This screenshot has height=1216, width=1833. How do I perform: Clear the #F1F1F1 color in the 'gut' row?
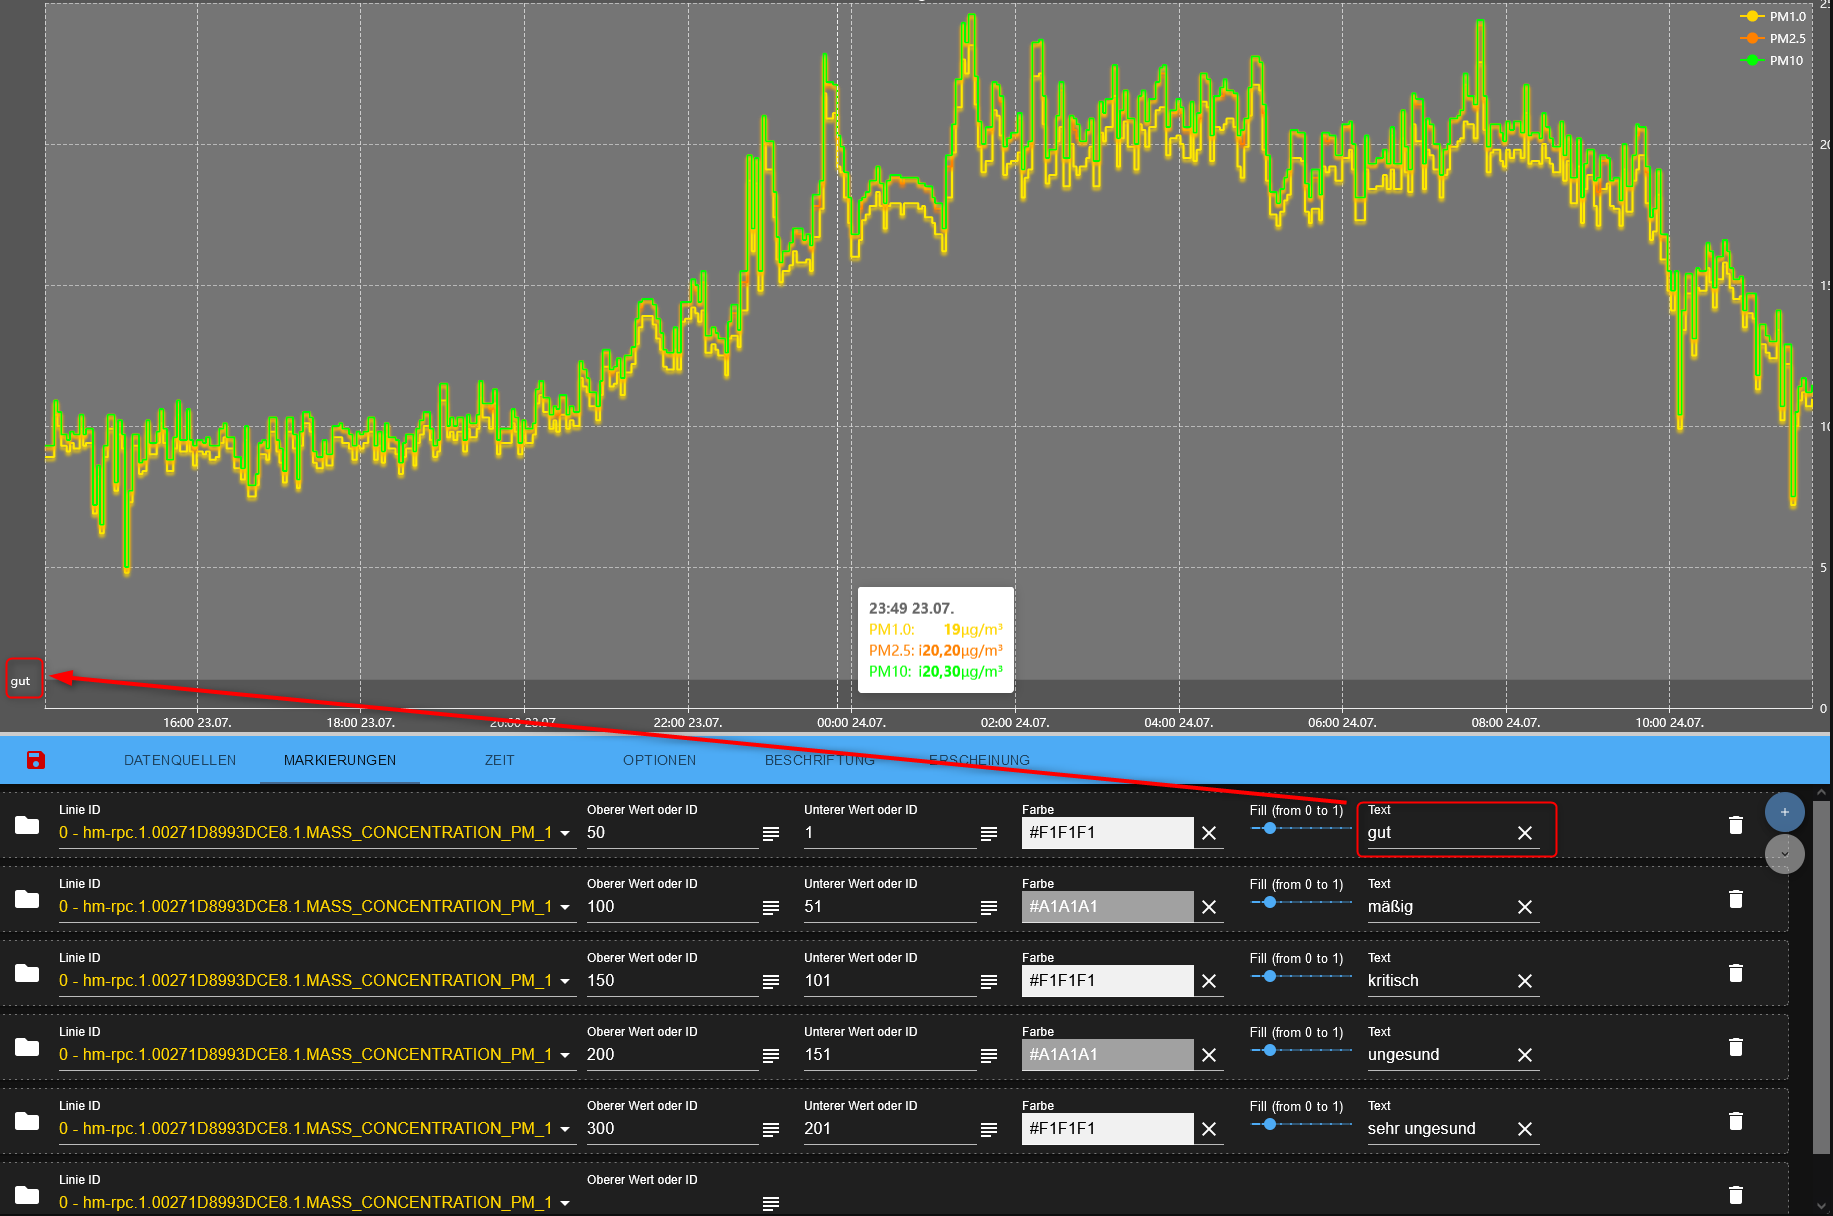pos(1209,833)
